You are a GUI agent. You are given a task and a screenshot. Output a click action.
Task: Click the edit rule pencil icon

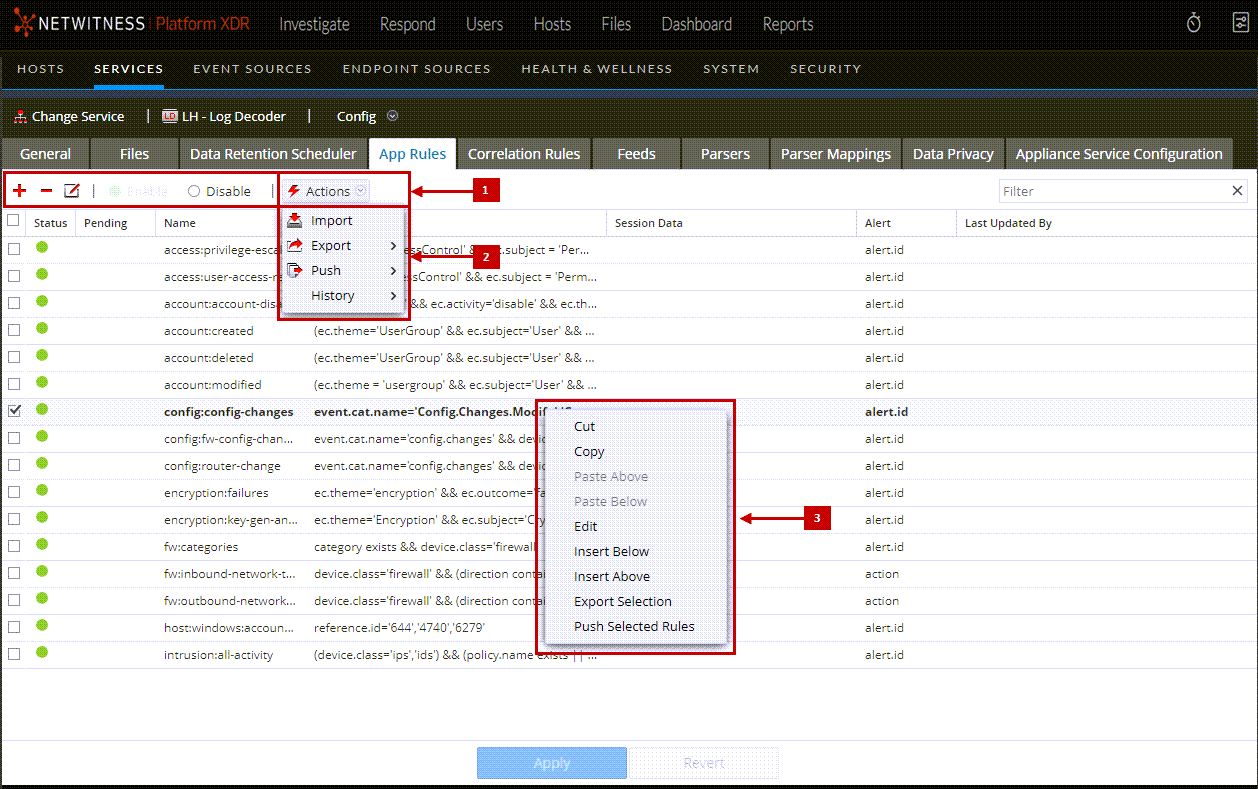72,191
